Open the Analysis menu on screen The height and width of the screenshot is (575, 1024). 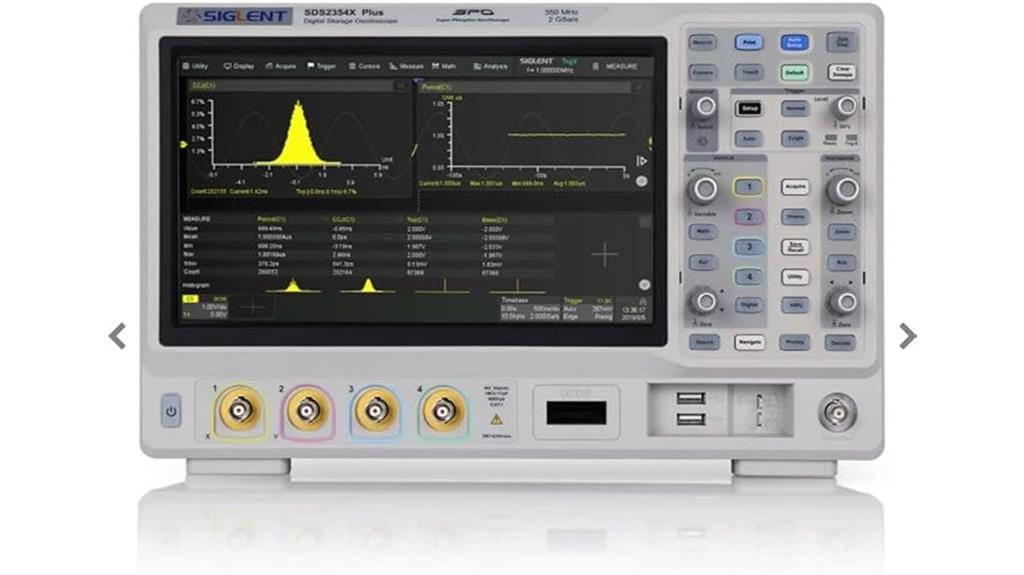click(x=490, y=66)
